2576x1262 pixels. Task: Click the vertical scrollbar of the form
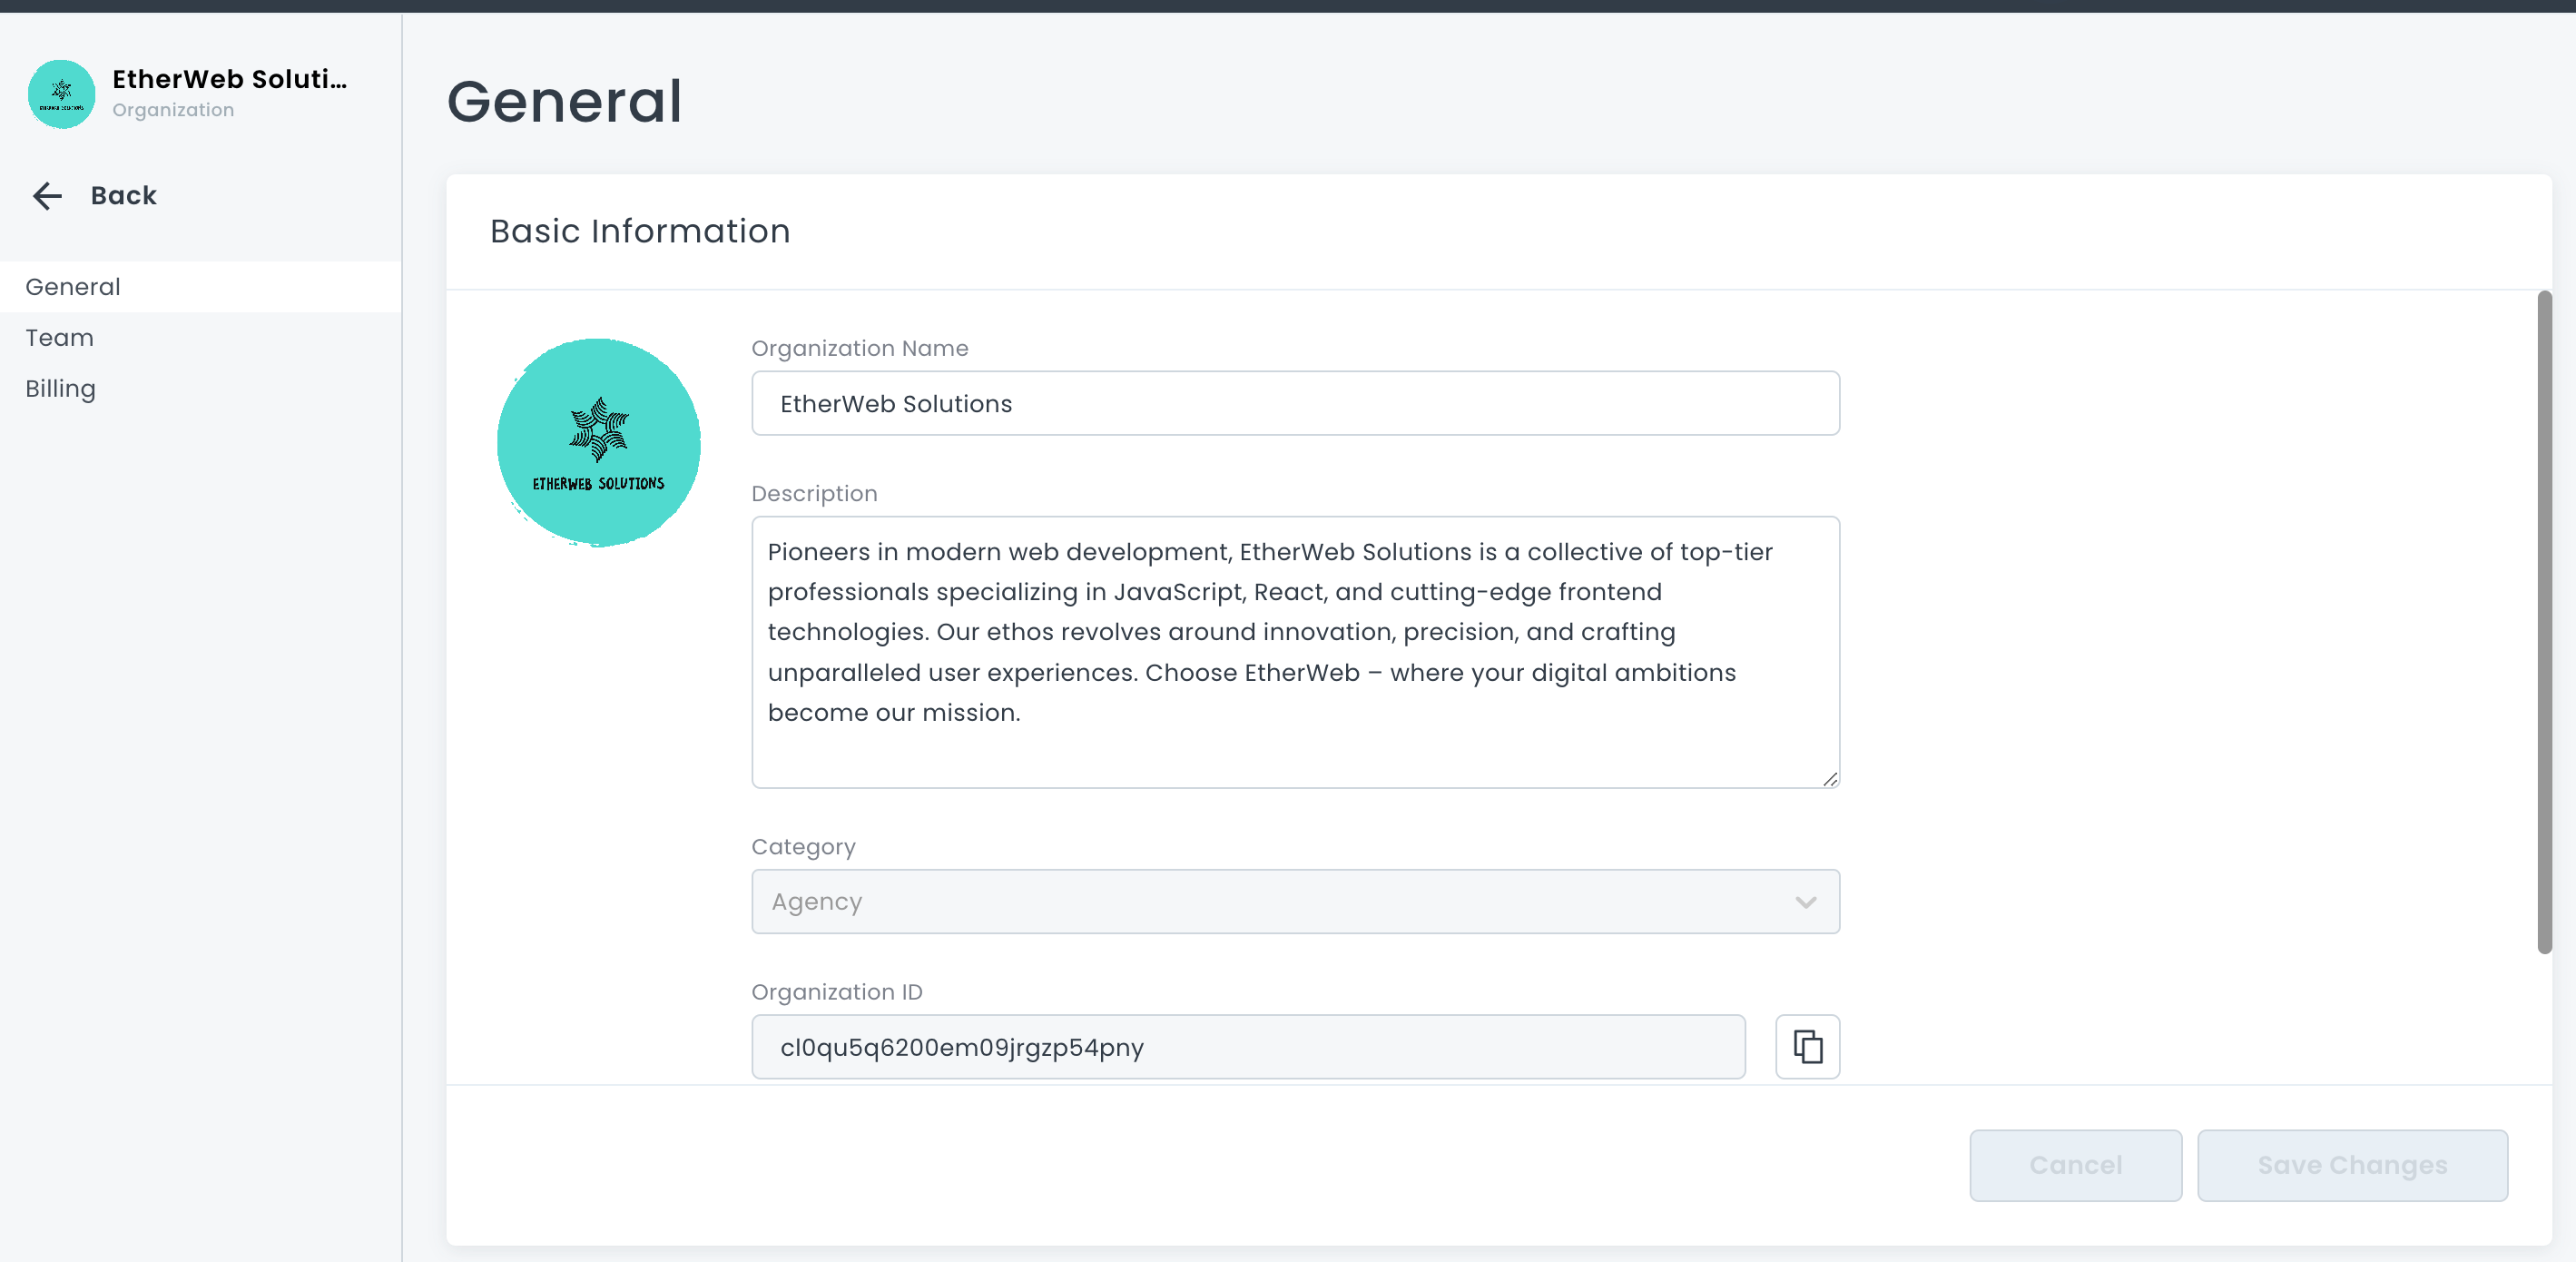pos(2543,620)
